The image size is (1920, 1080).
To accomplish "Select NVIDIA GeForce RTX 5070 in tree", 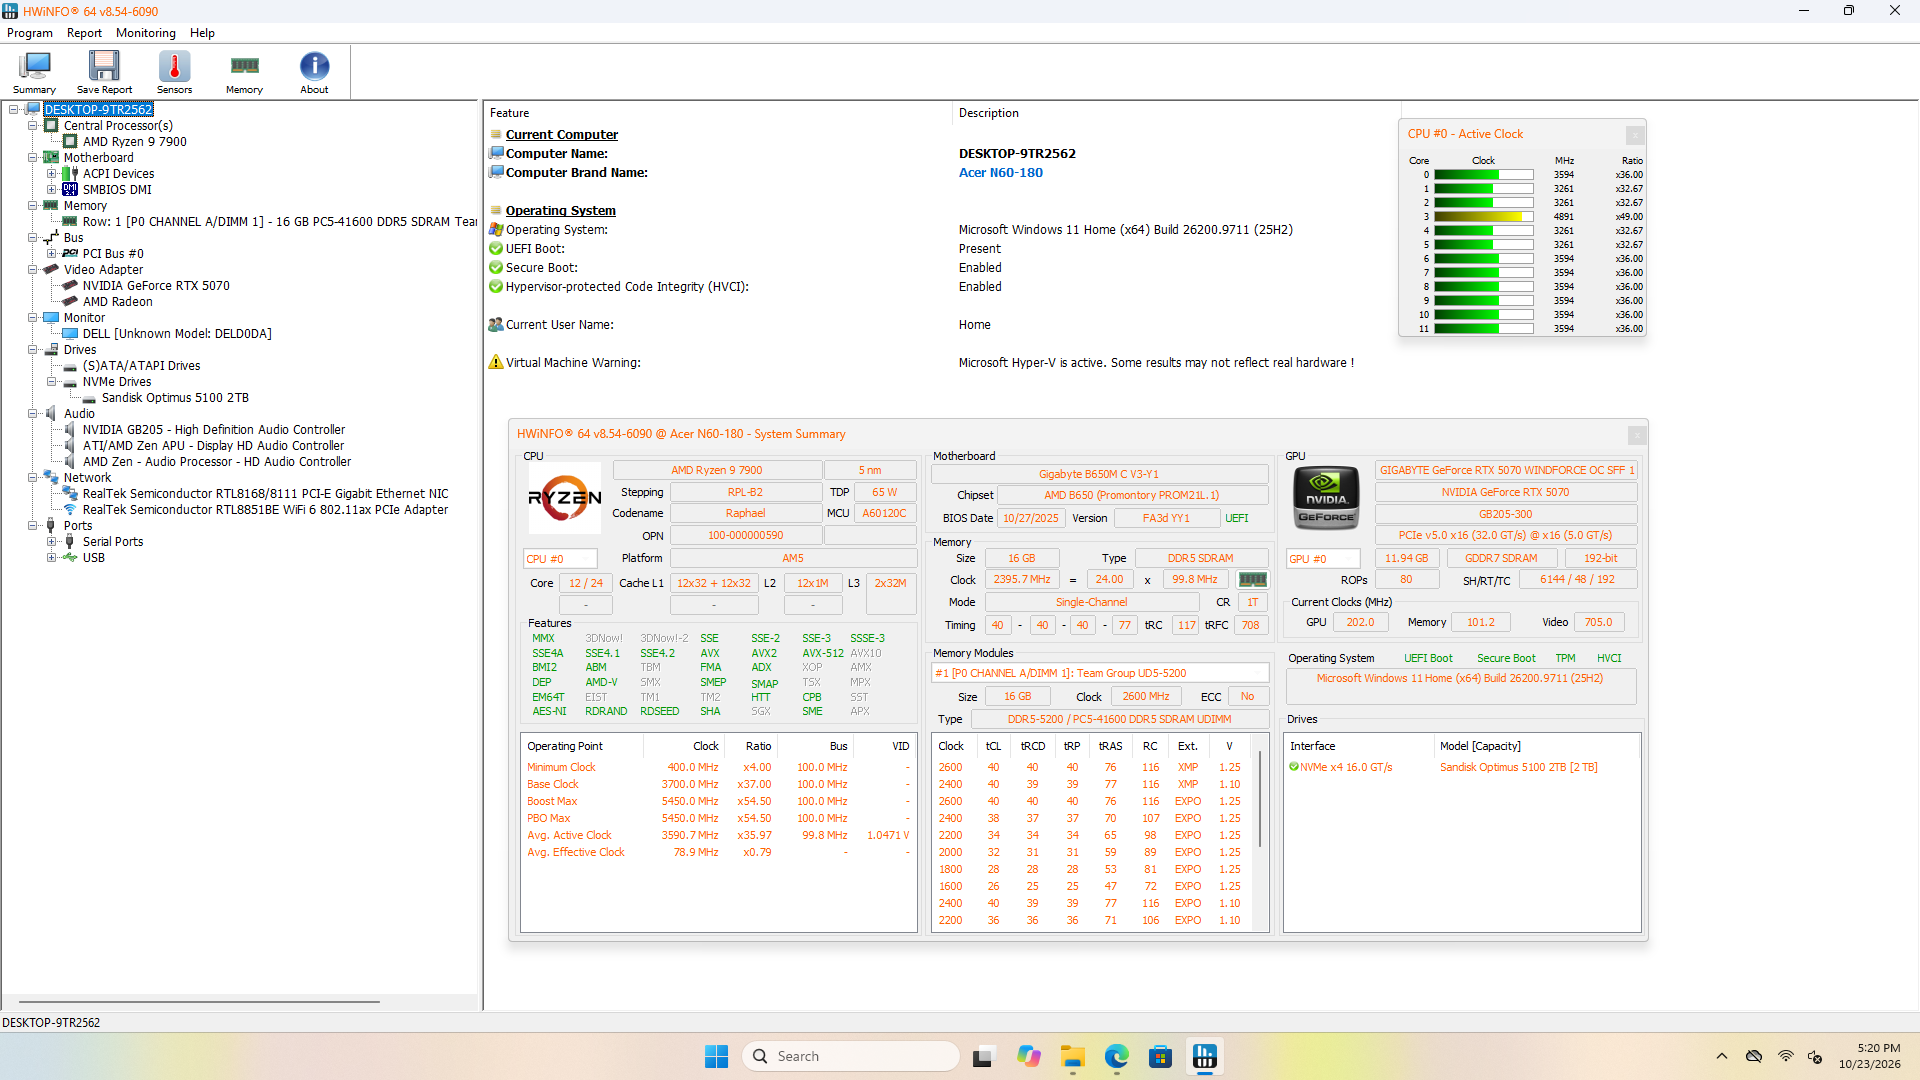I will 156,286.
